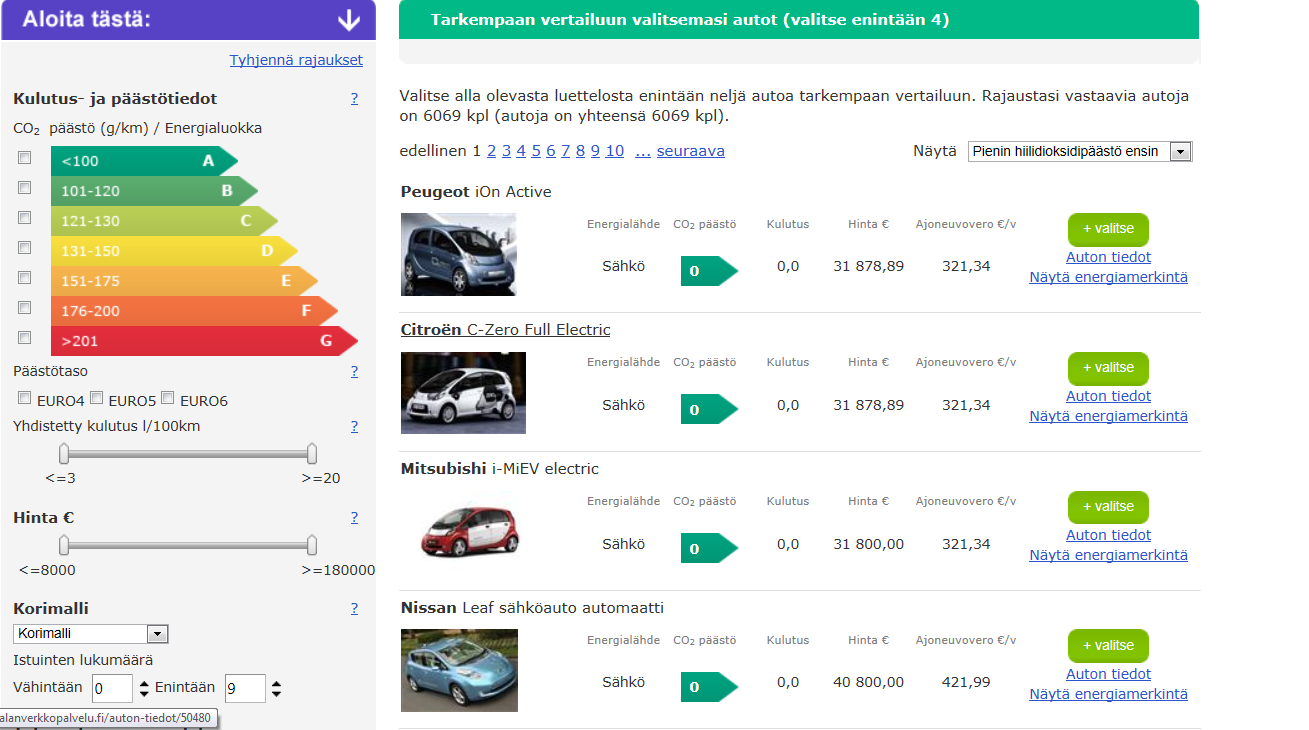The image size is (1309, 730).
Task: Check the <100 emissions checkbox
Action: tap(25, 157)
